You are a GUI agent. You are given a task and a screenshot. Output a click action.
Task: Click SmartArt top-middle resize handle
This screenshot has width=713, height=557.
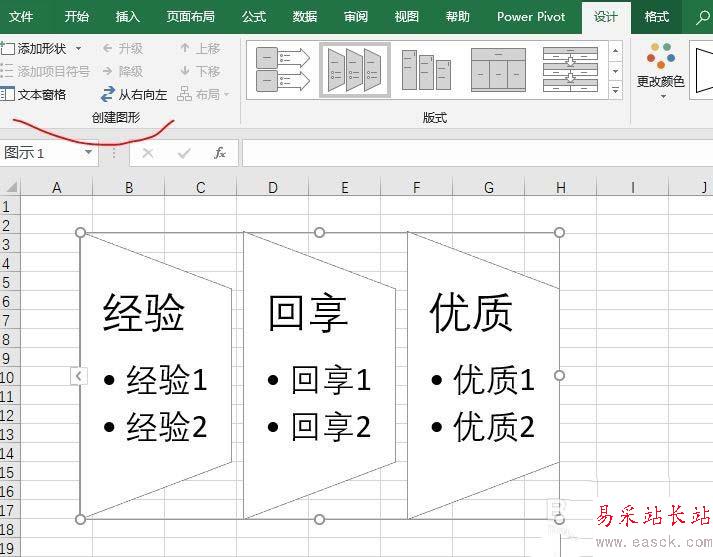[319, 233]
